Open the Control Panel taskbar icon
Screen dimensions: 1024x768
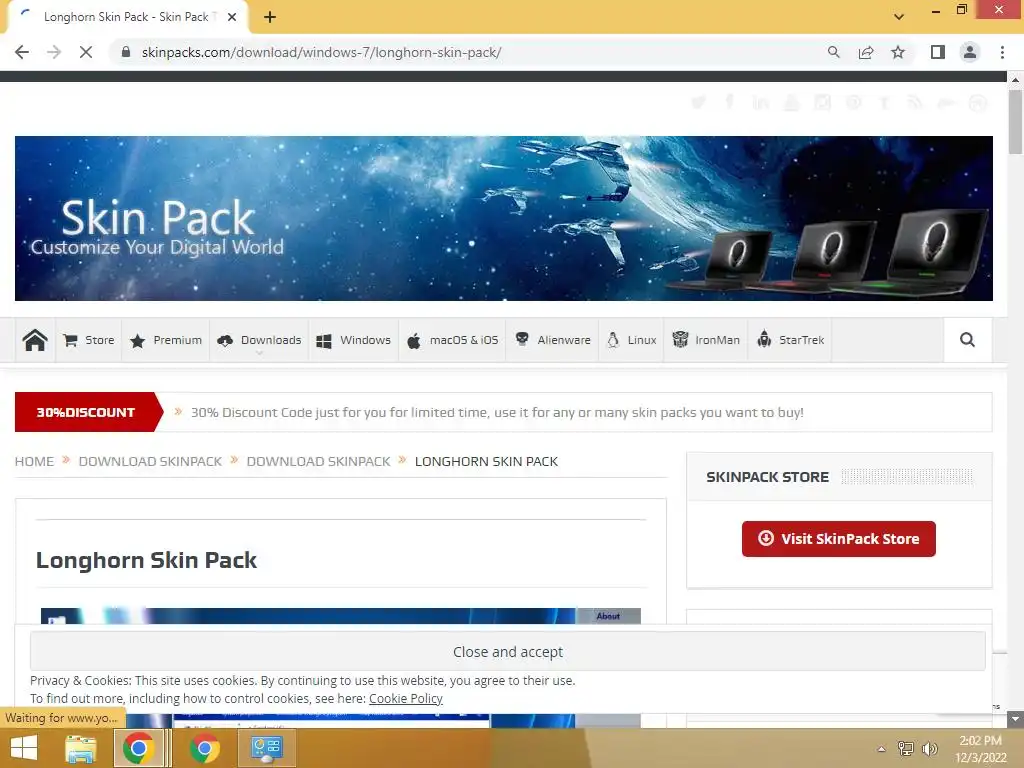pos(266,748)
